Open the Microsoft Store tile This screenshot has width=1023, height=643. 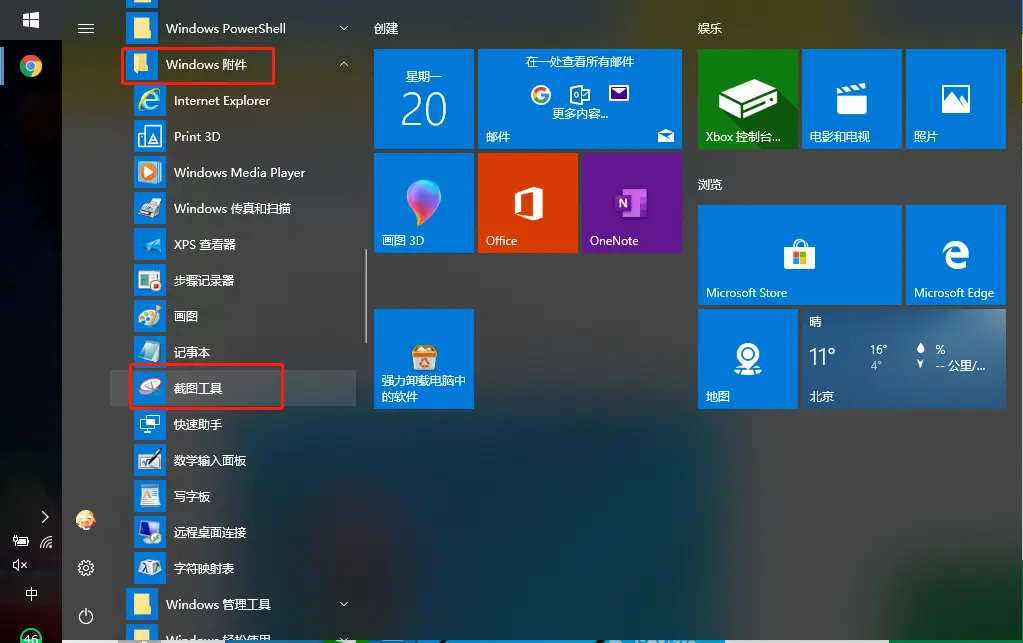[x=799, y=254]
